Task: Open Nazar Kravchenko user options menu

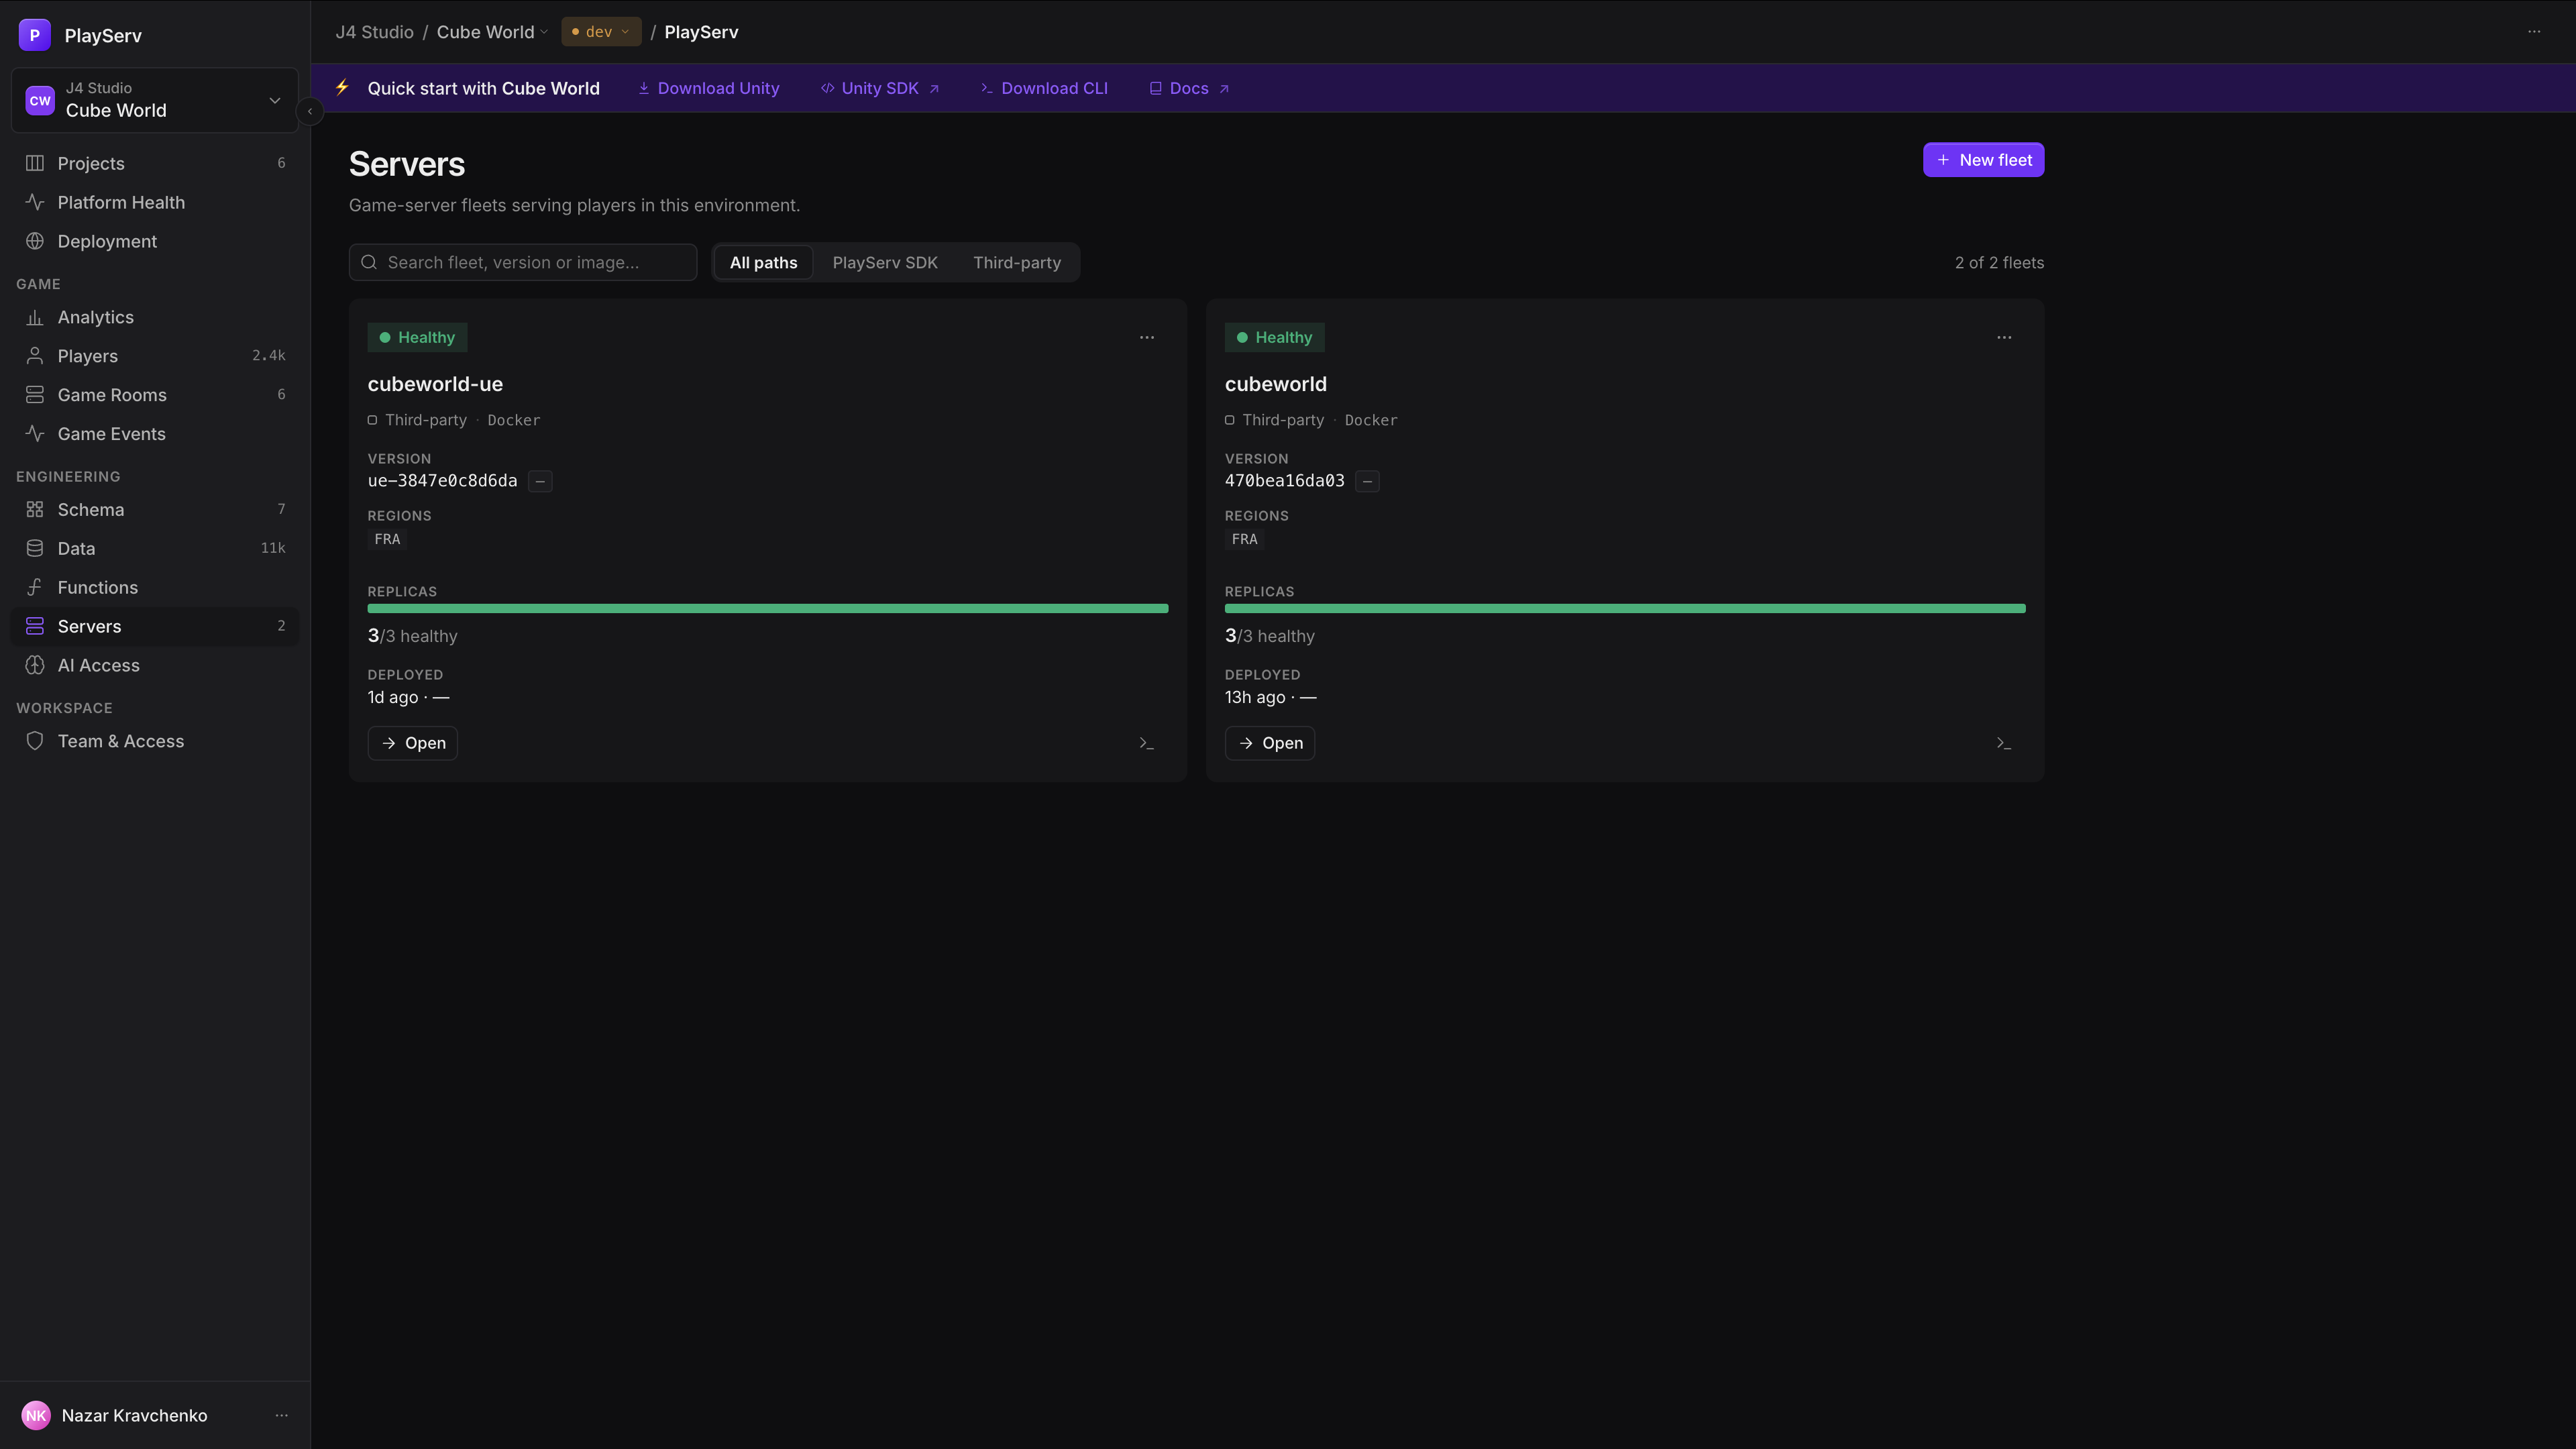Action: 282,1415
